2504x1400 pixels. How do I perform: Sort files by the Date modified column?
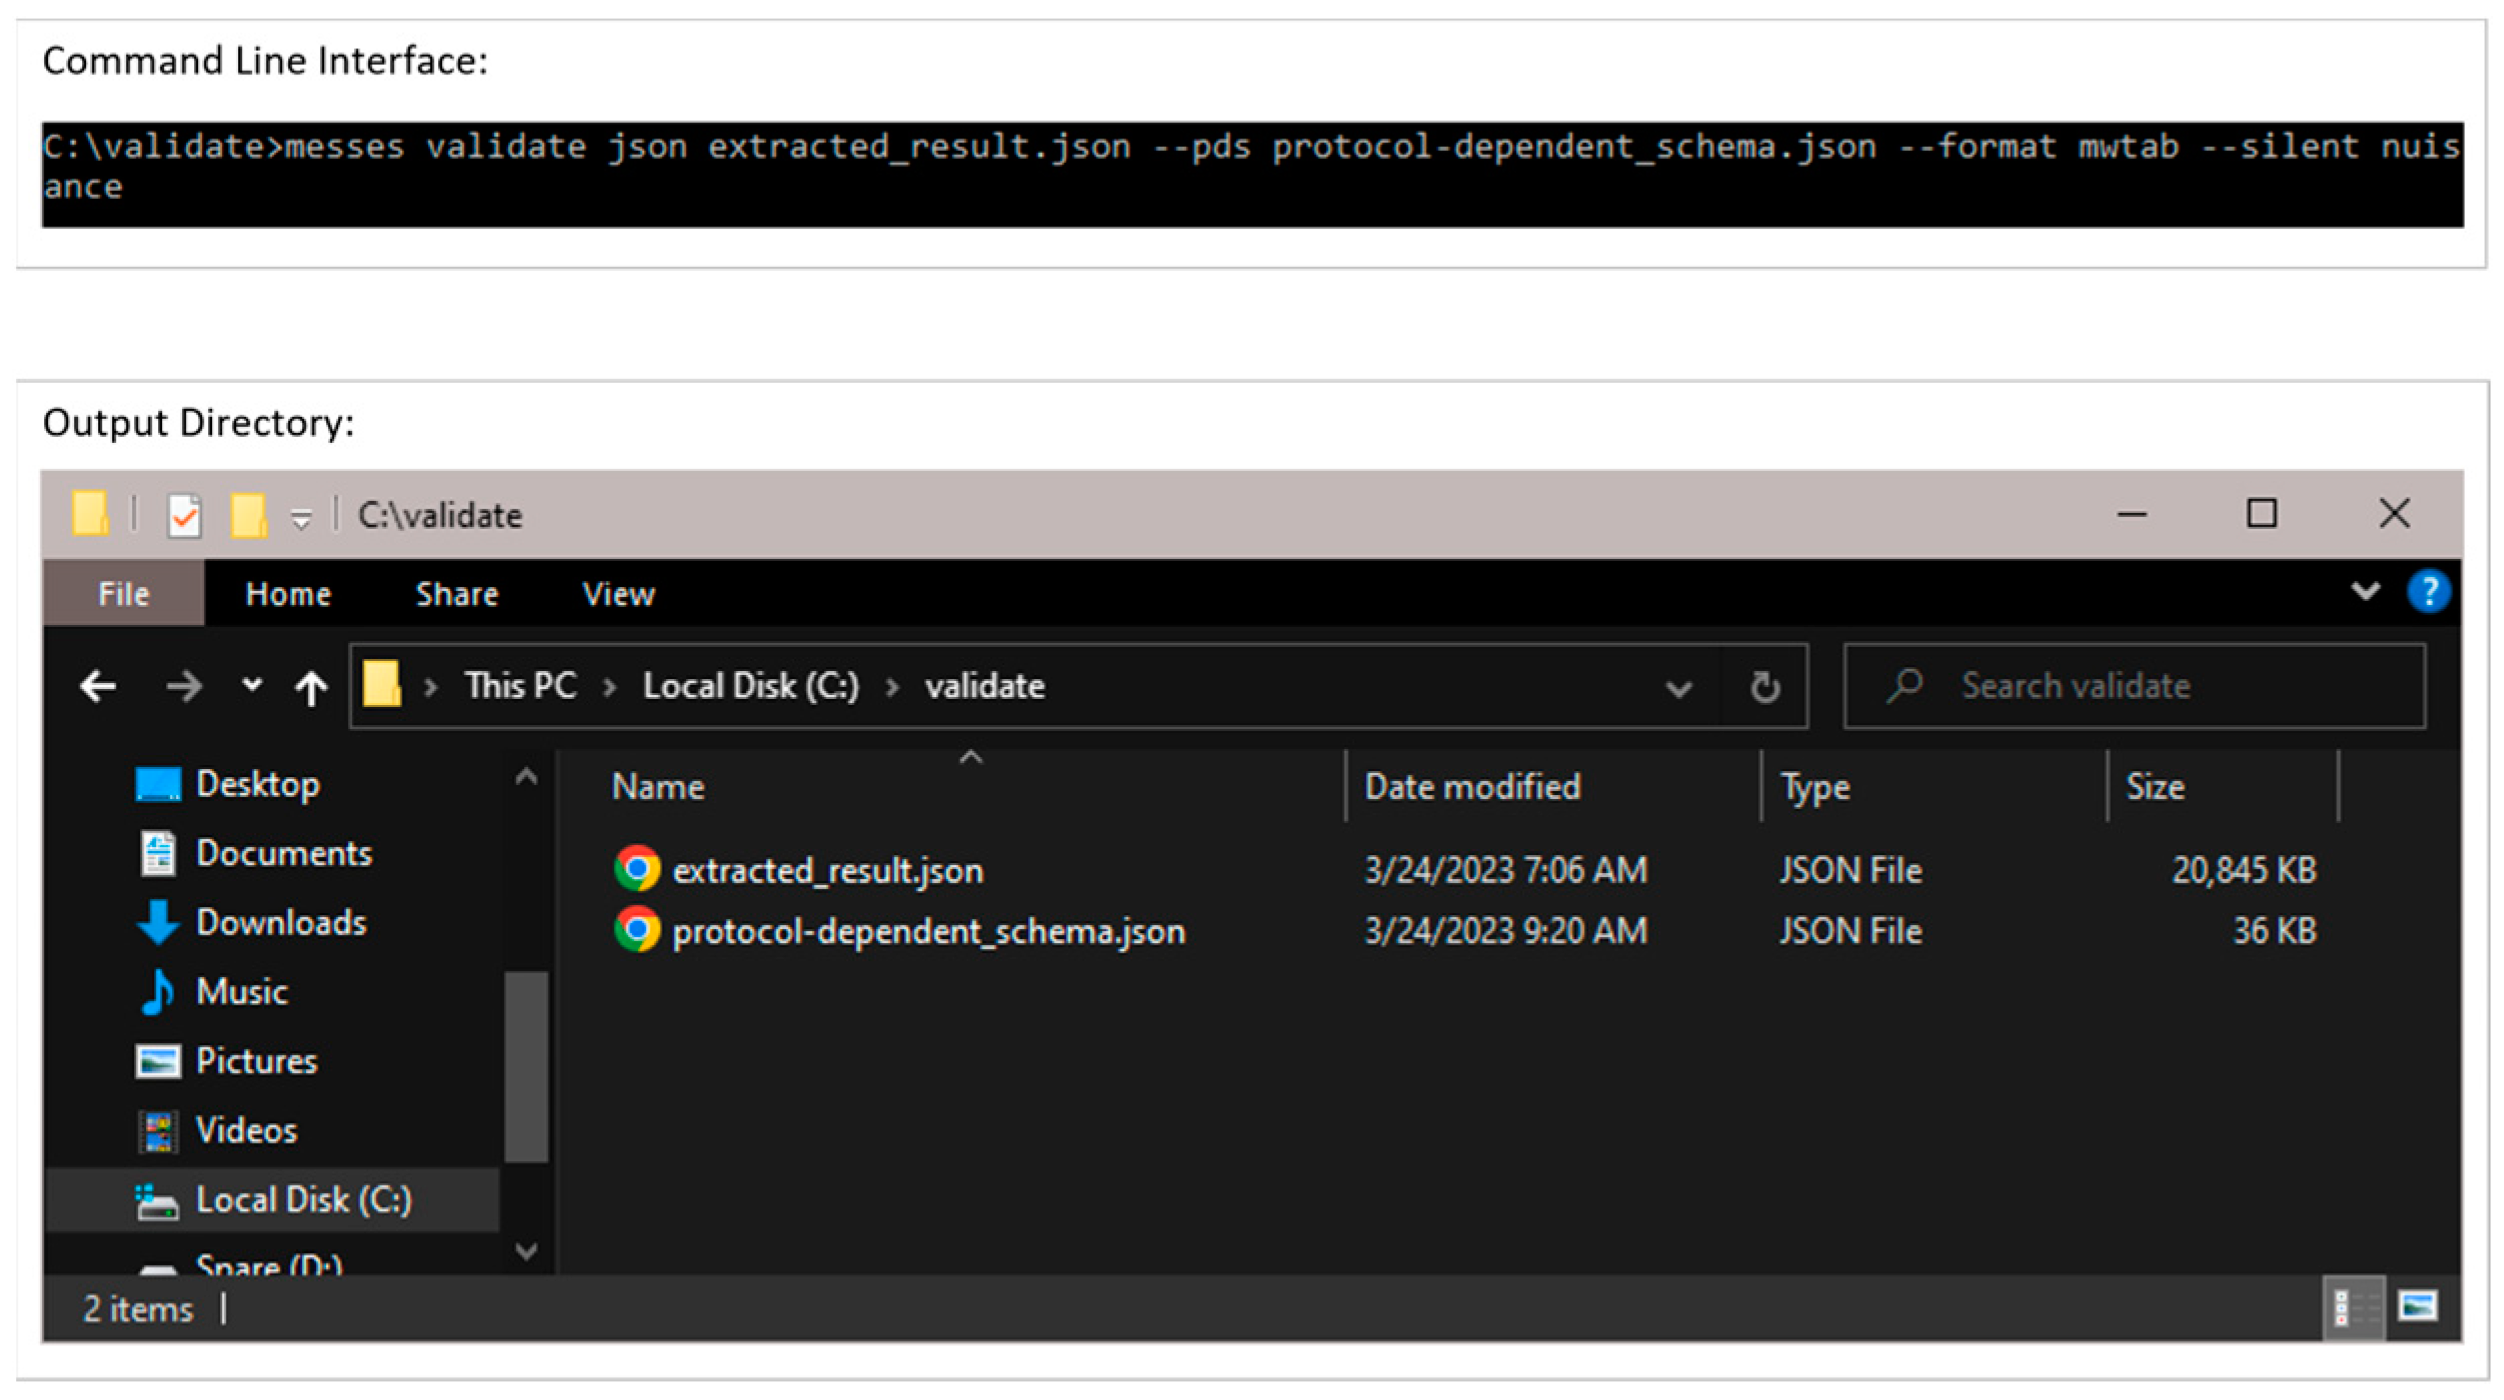click(1472, 787)
